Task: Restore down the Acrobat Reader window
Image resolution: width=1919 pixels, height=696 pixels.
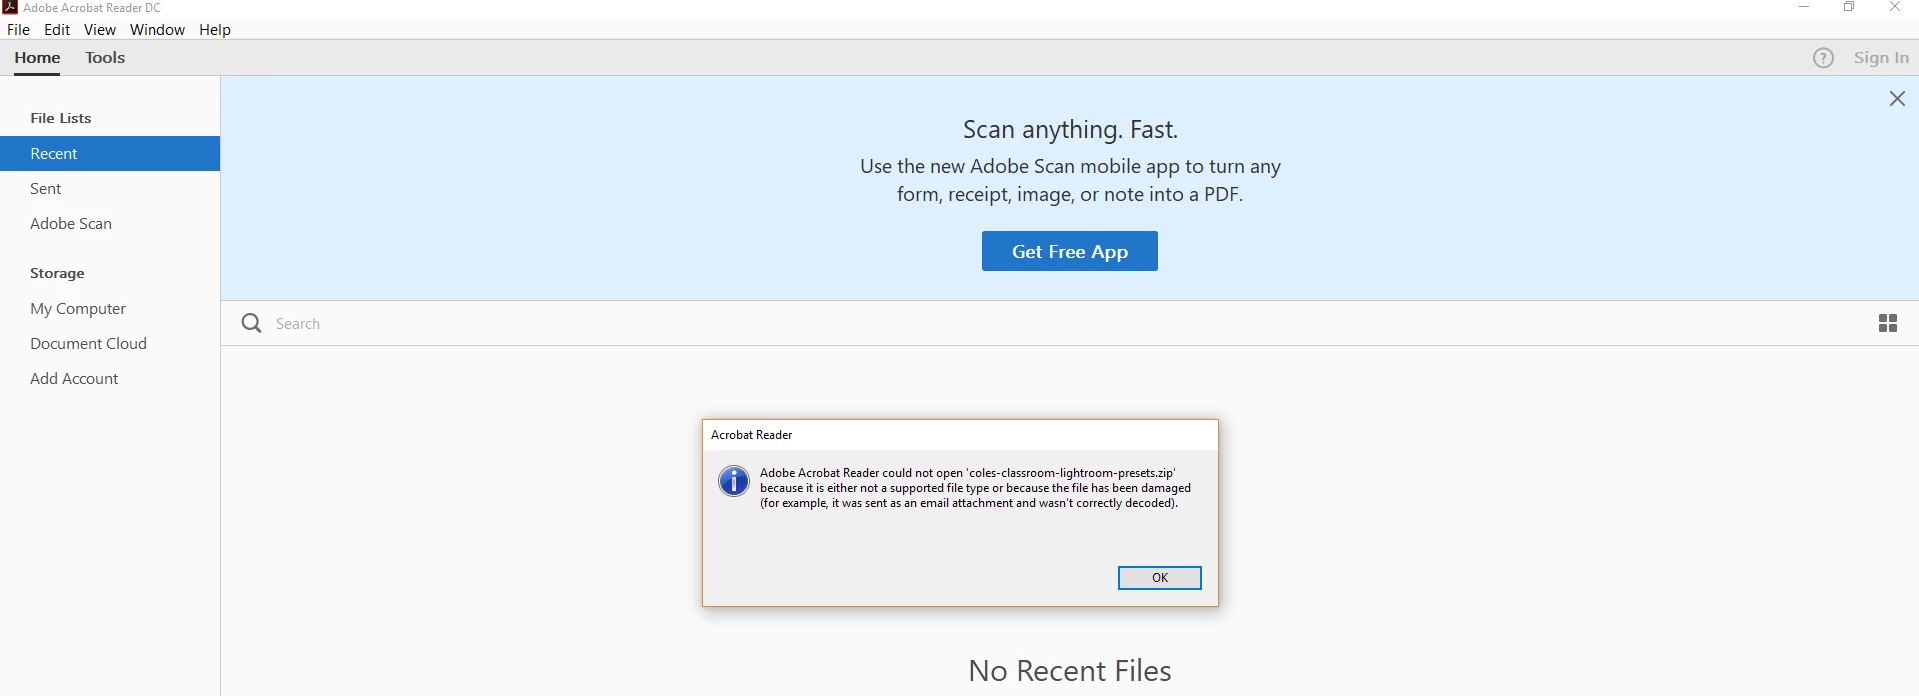Action: [x=1850, y=7]
